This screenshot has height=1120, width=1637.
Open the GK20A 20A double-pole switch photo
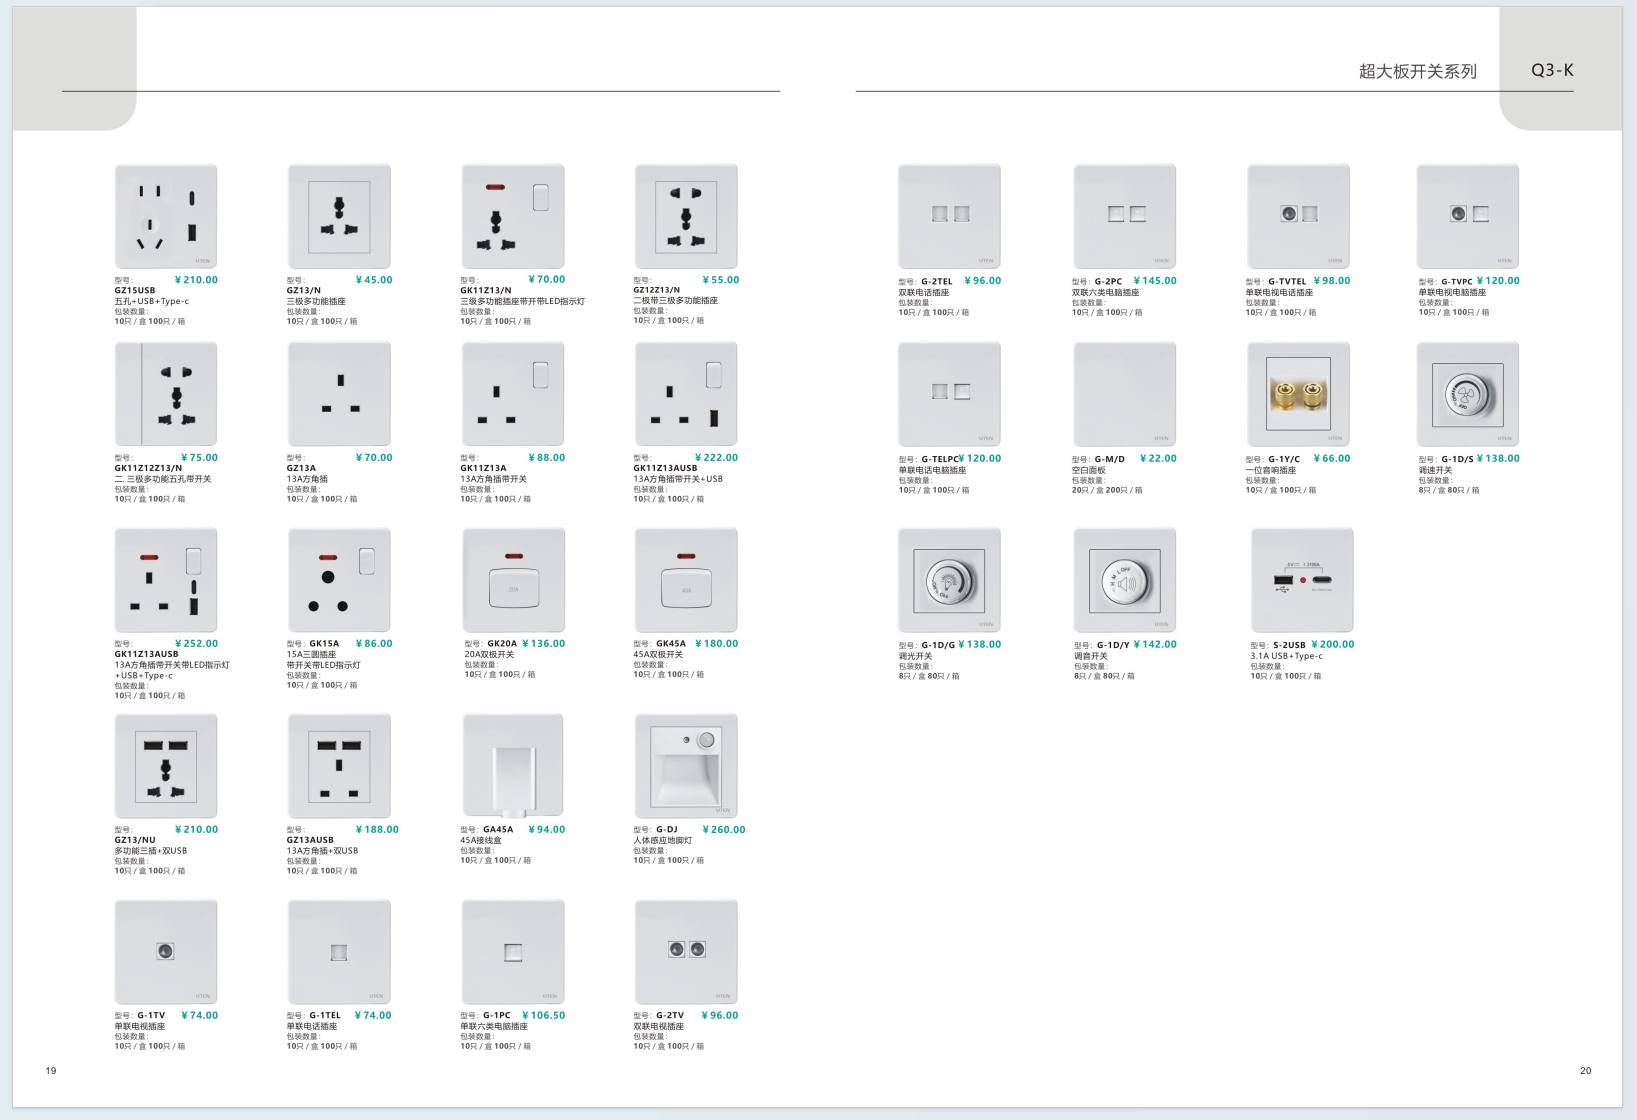[513, 580]
